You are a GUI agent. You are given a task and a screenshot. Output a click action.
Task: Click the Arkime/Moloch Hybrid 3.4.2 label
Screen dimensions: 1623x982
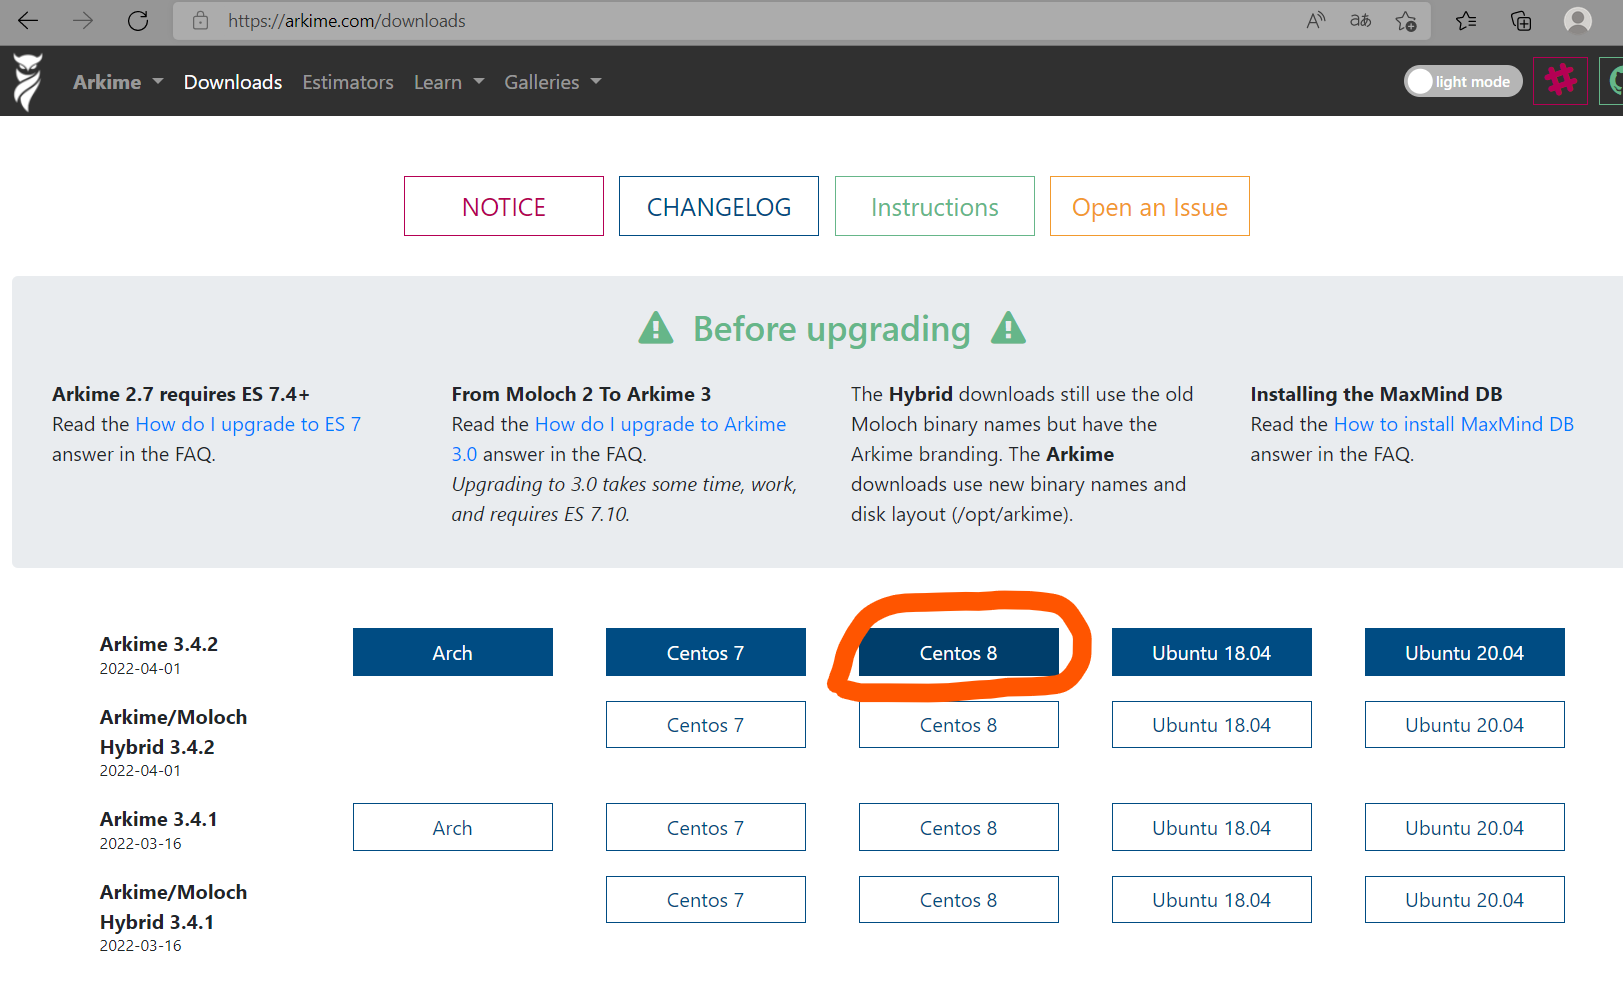coord(173,732)
